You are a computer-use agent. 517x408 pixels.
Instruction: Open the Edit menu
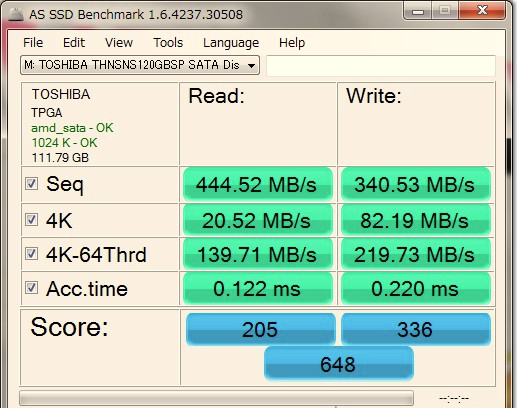[x=74, y=43]
